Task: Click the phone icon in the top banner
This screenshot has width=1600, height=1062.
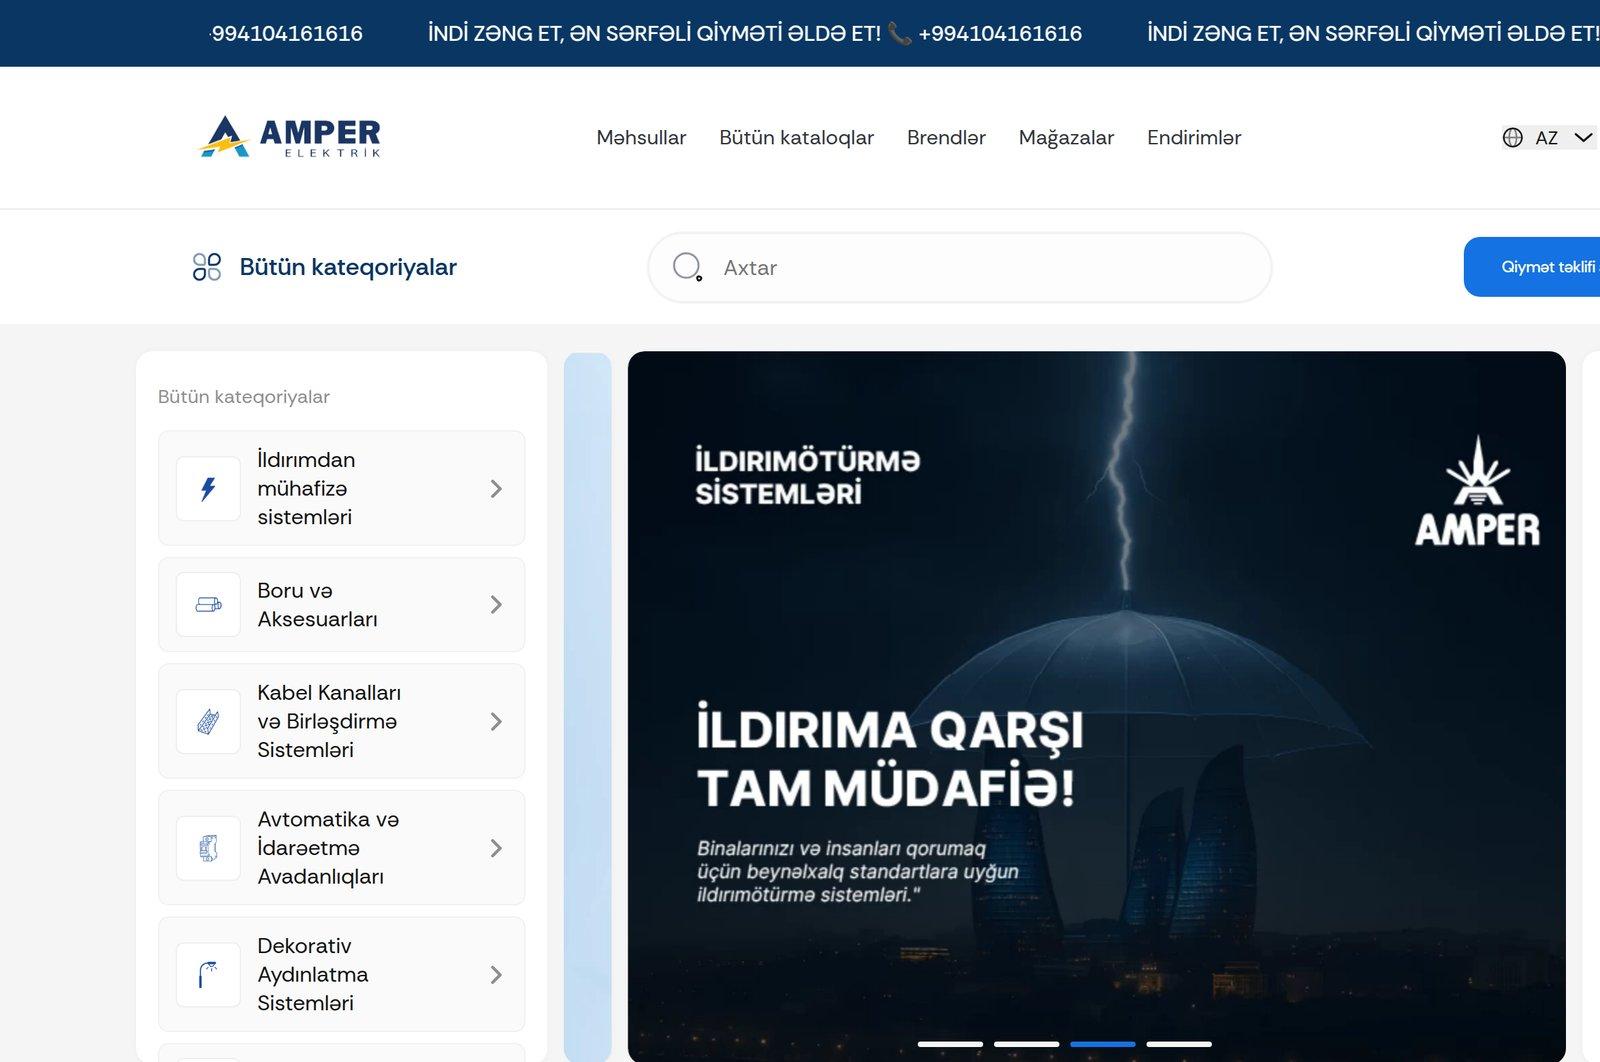Action: click(899, 34)
